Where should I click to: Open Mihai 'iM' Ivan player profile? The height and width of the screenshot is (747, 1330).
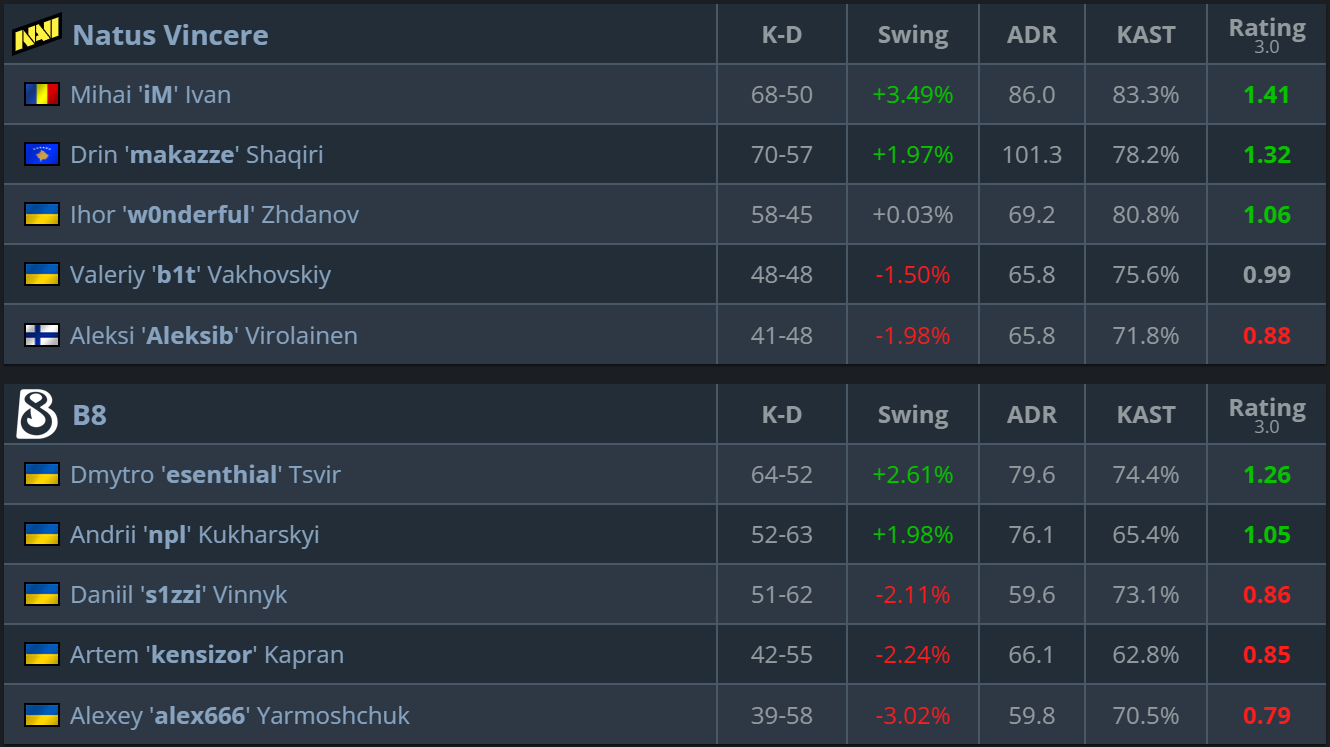[150, 95]
